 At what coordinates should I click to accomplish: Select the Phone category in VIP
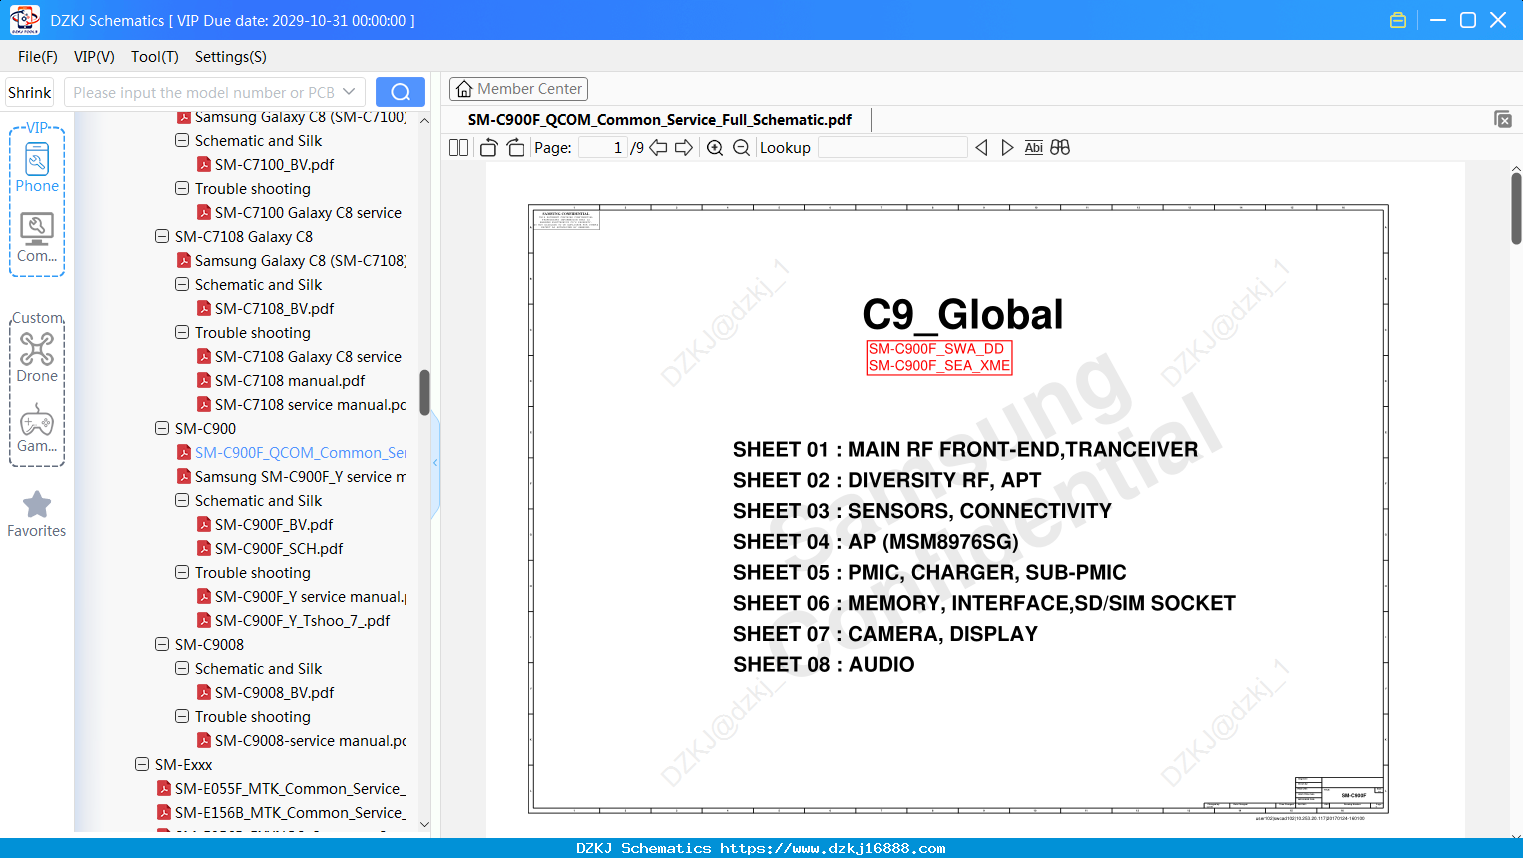point(37,167)
